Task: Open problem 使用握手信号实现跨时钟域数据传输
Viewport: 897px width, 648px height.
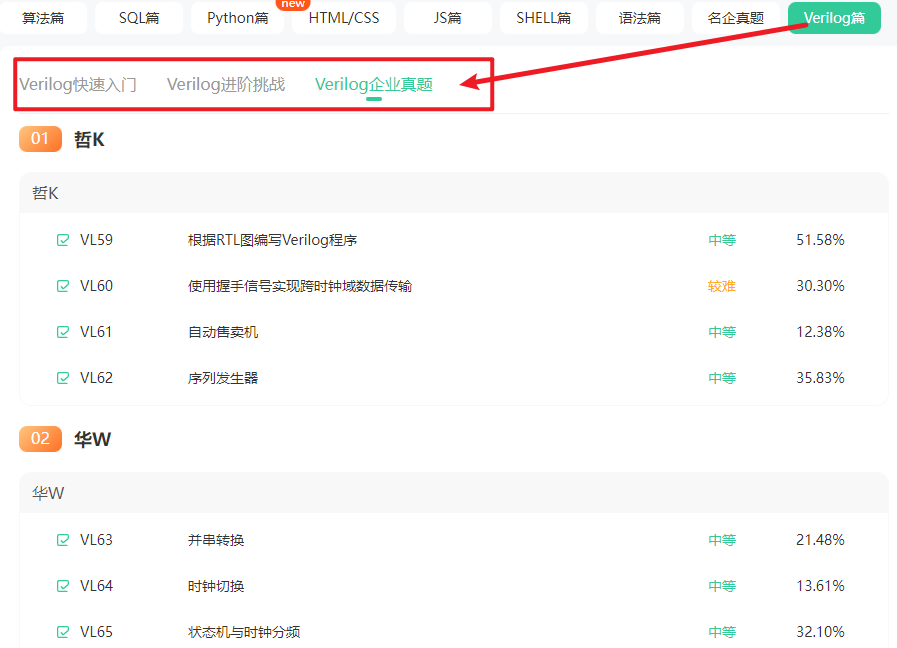Action: coord(300,285)
